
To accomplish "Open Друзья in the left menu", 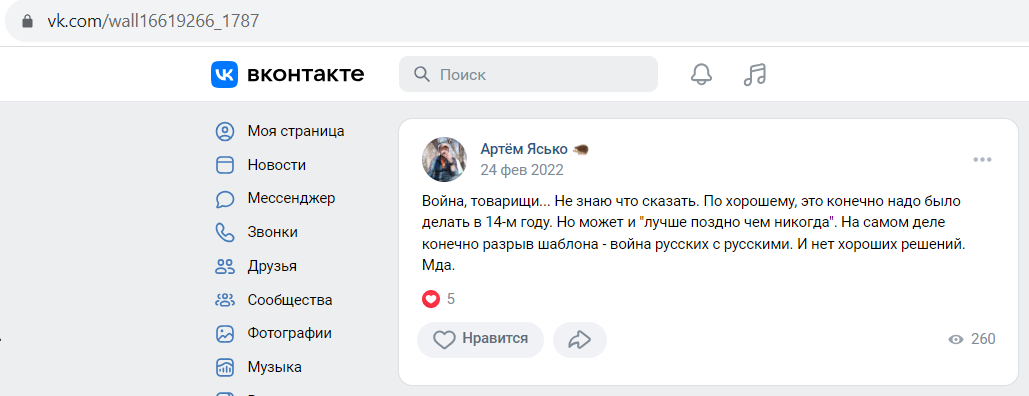I will point(272,266).
